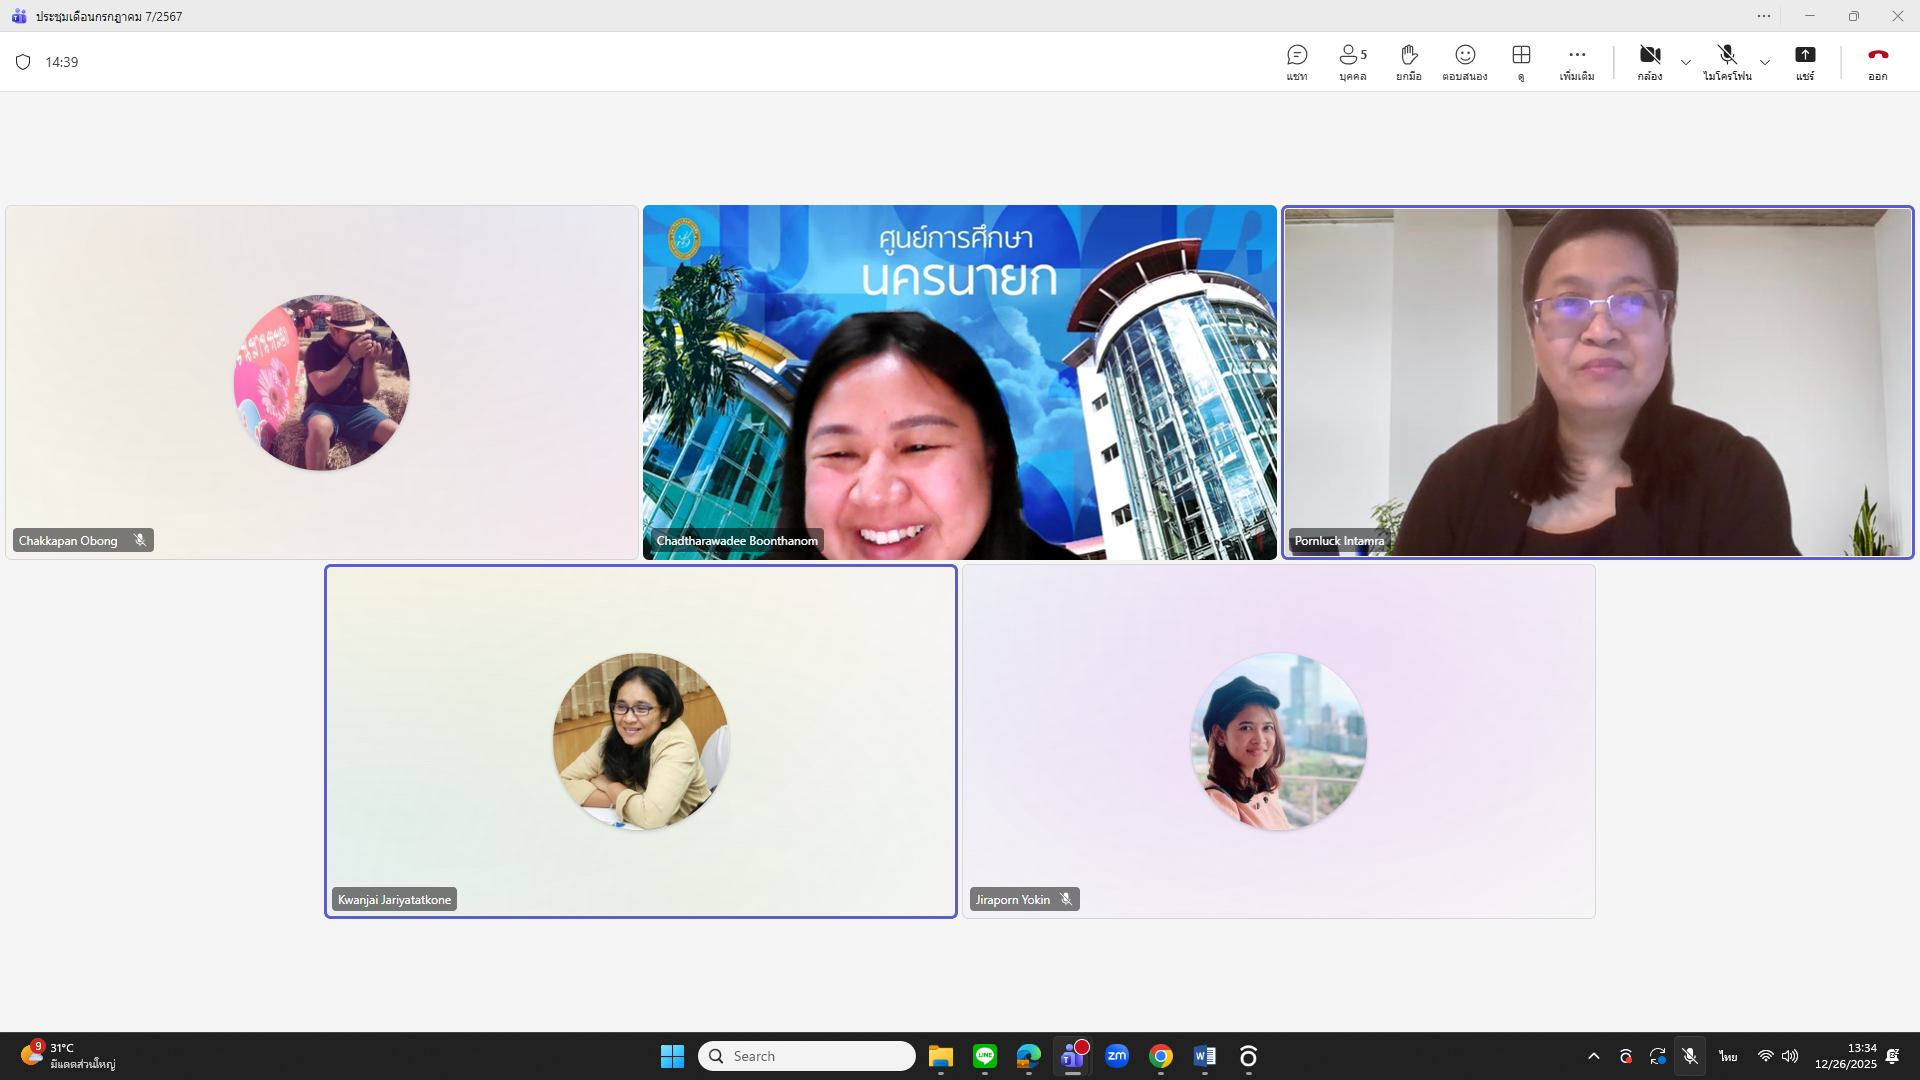Unmute the microphone in toolbar

coord(1726,62)
